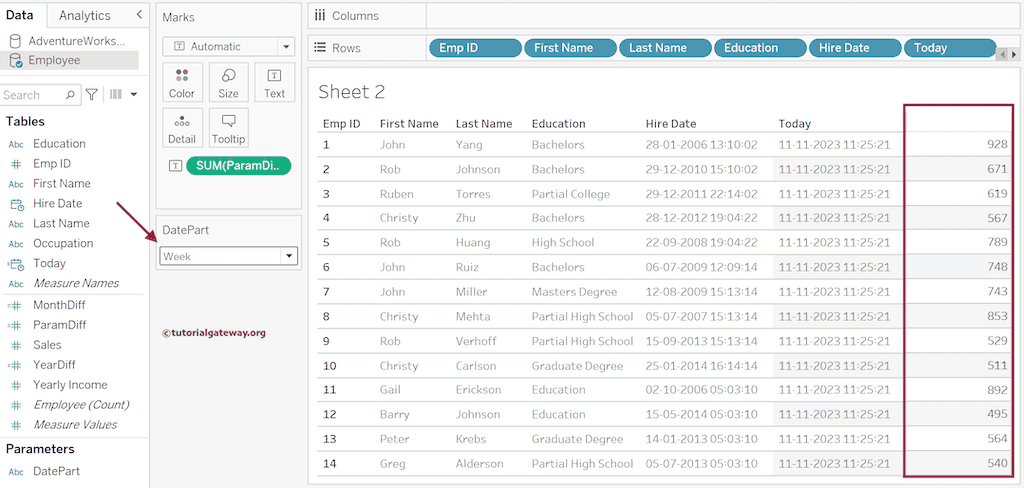Open the mark type Automatic dropdown
1024x488 pixels.
229,46
